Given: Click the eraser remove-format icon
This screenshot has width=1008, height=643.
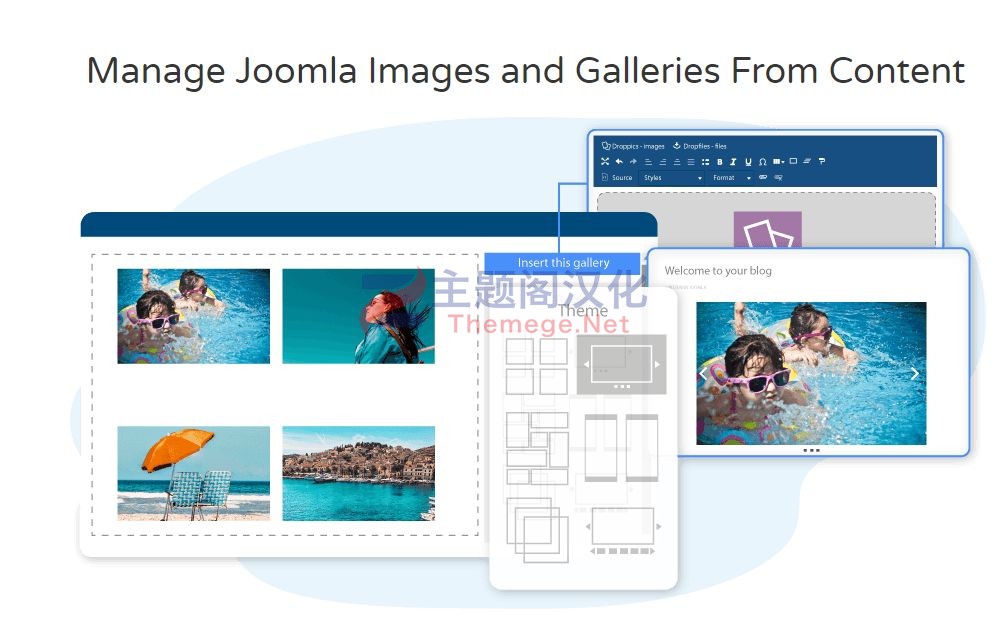Looking at the screenshot, I should 807,161.
